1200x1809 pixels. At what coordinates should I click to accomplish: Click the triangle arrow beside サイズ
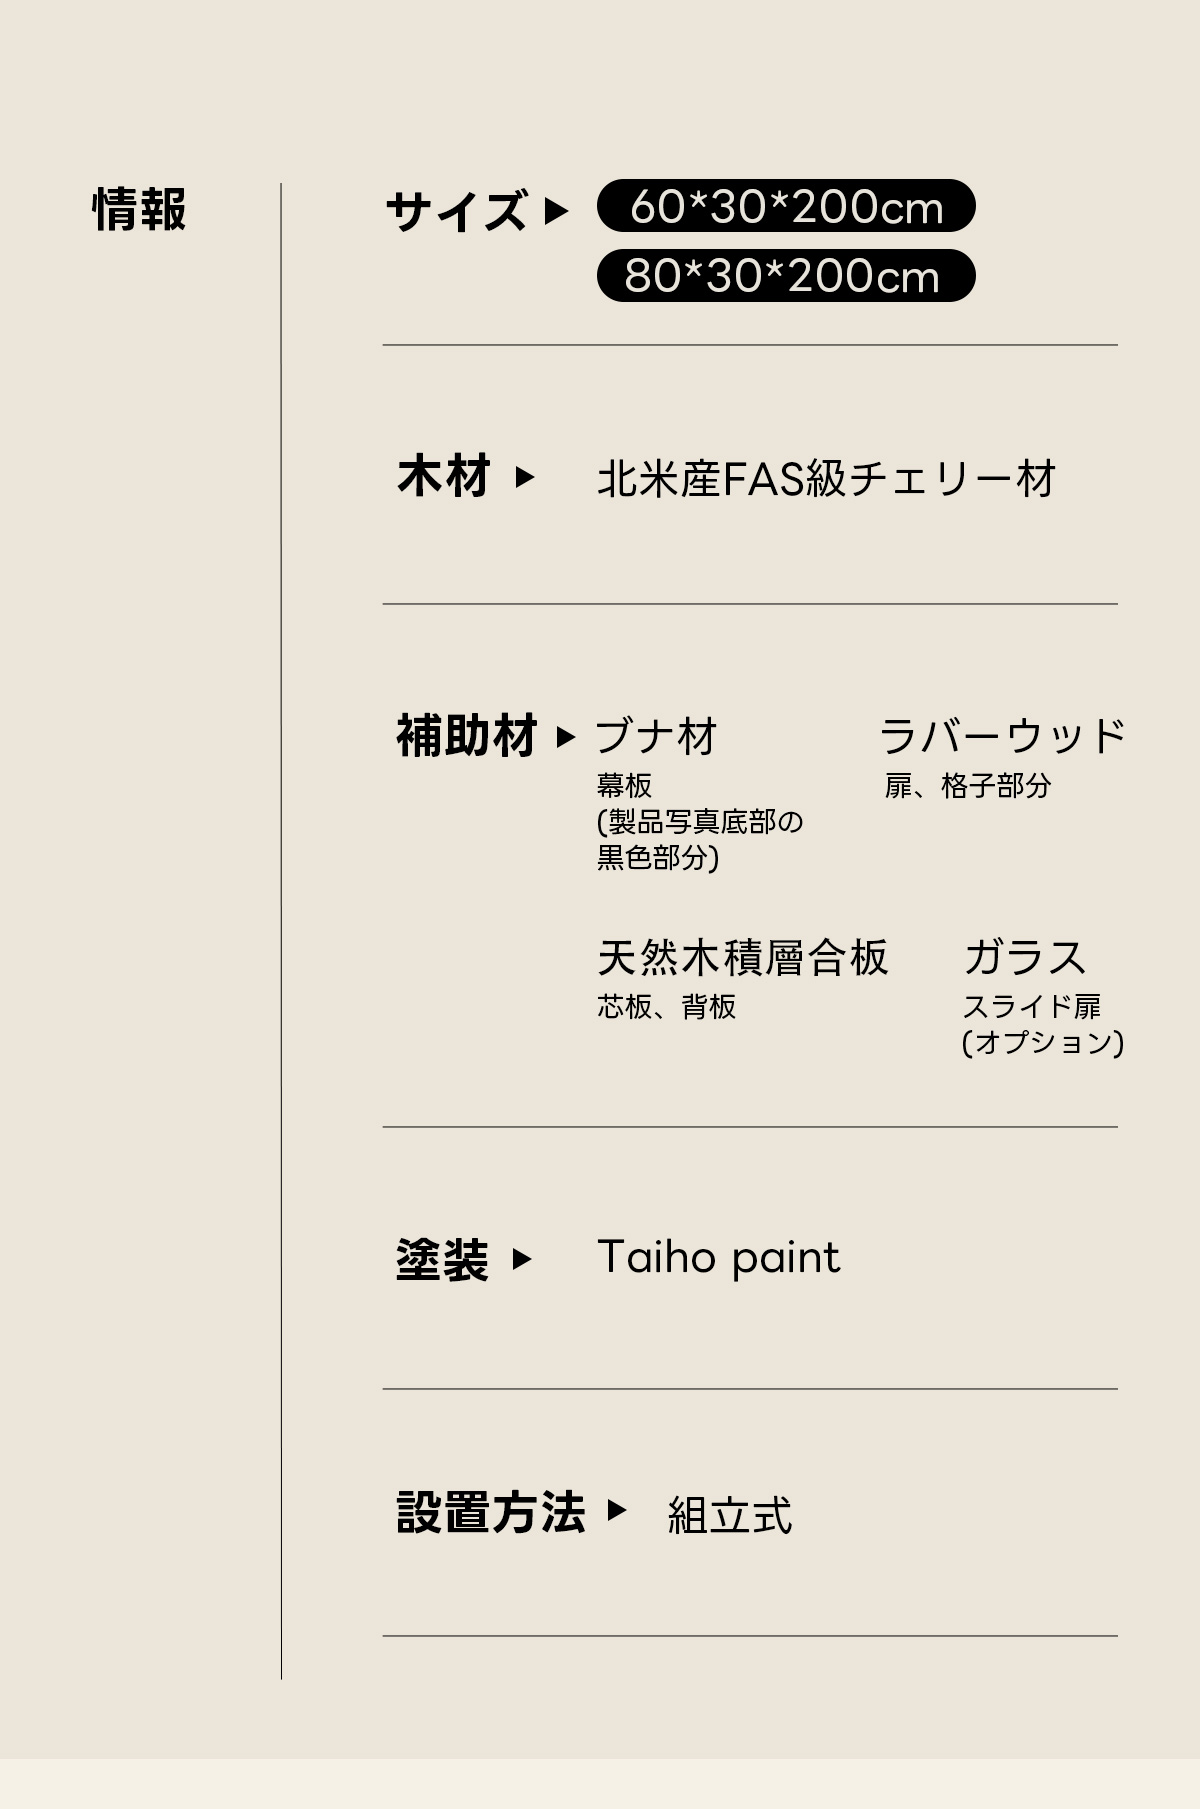[x=556, y=211]
